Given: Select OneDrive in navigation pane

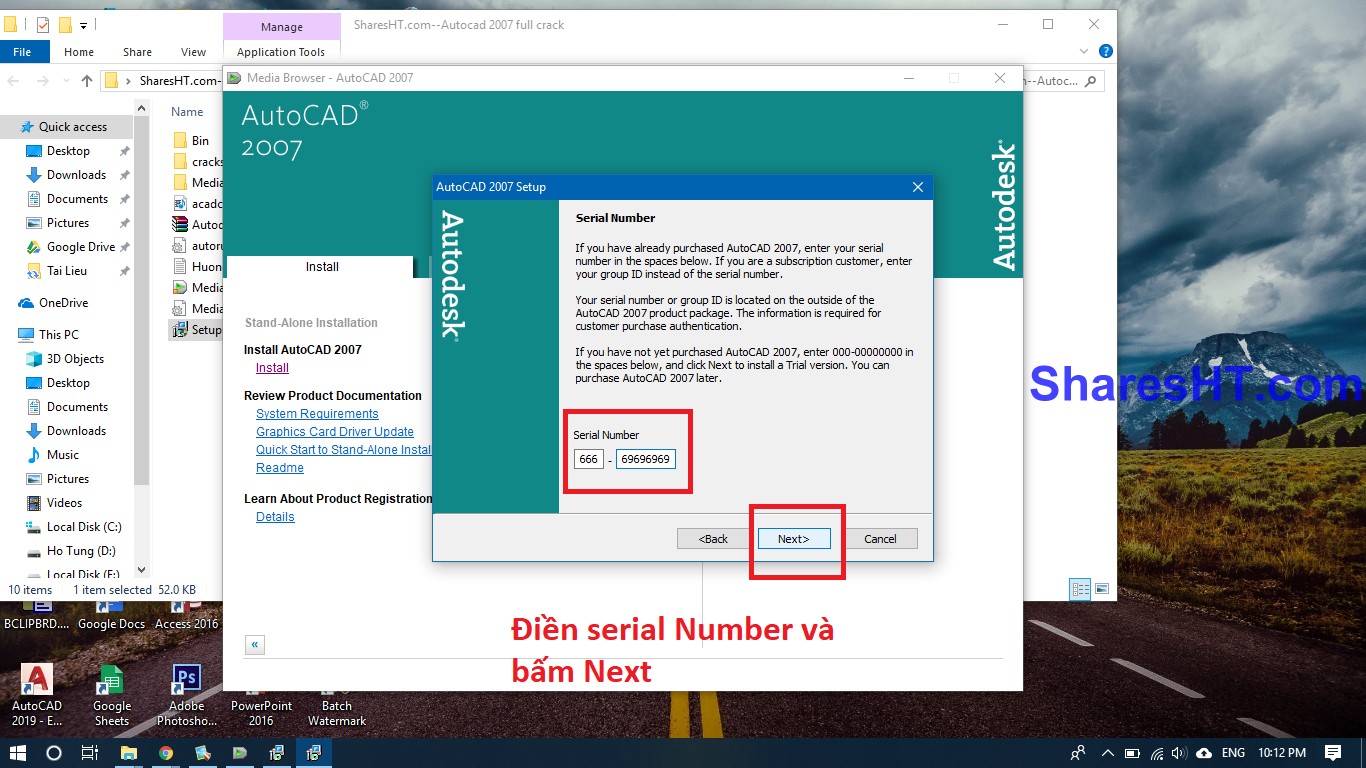Looking at the screenshot, I should (63, 303).
